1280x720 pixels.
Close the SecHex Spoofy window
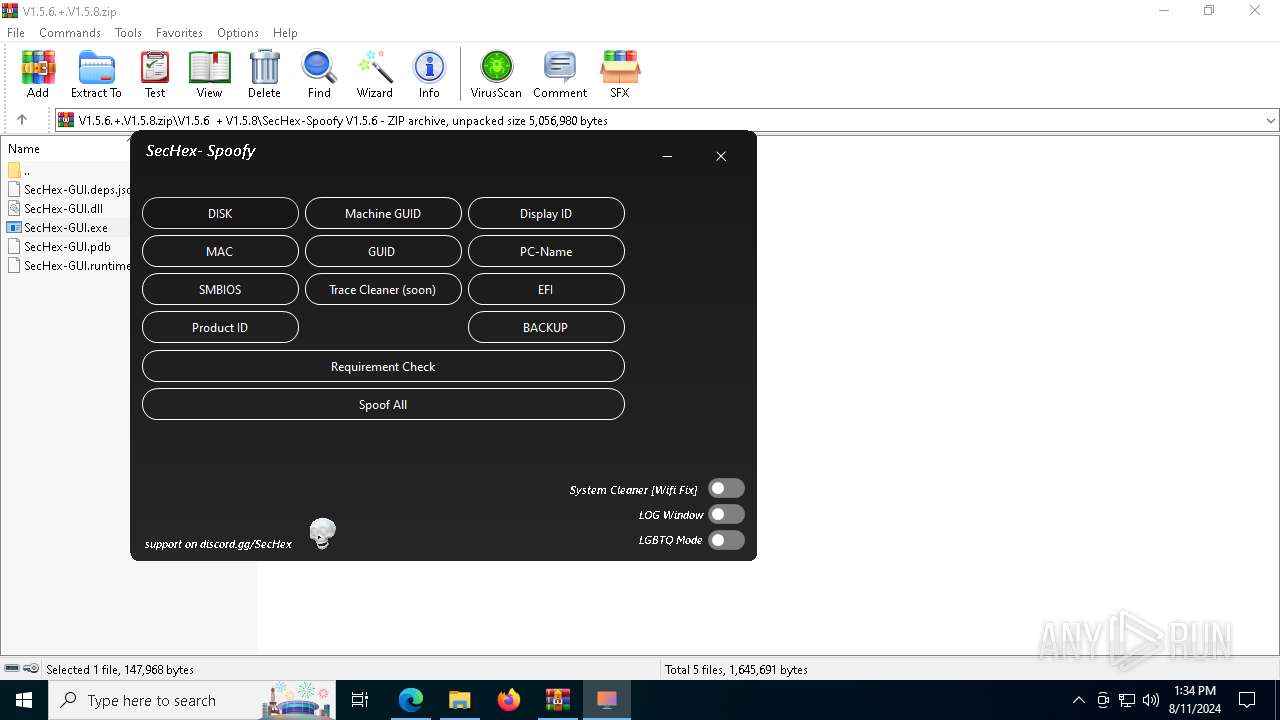click(721, 156)
